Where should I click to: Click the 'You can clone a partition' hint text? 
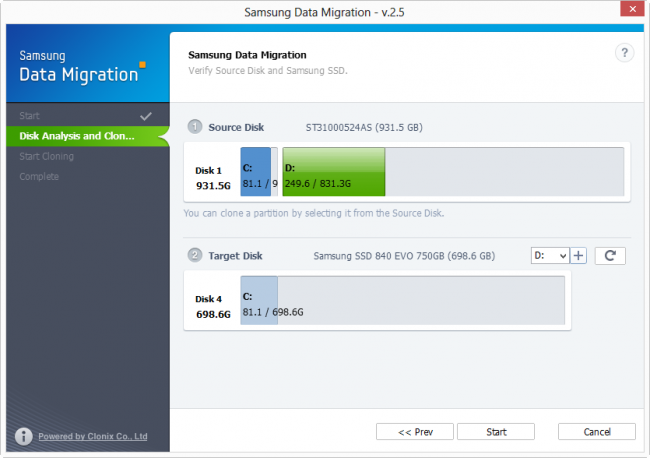tap(314, 213)
